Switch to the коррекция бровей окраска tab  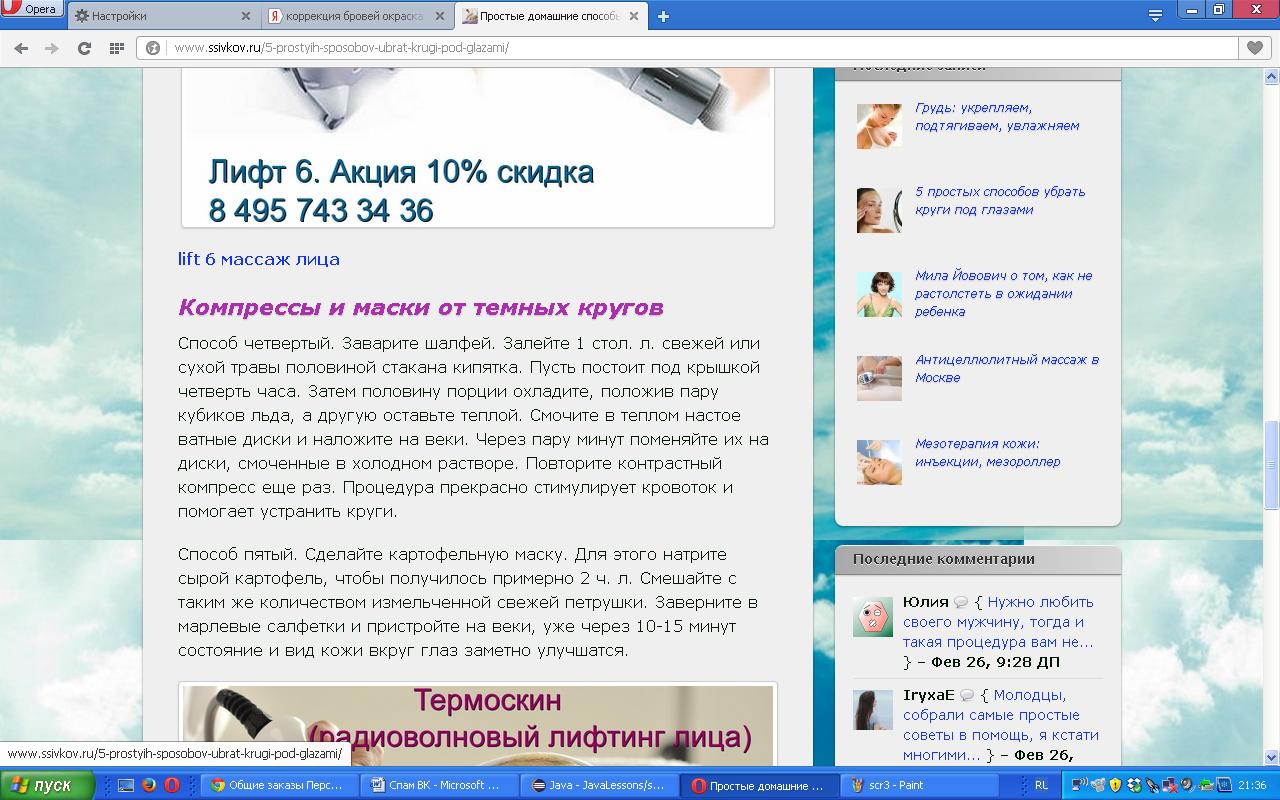357,16
